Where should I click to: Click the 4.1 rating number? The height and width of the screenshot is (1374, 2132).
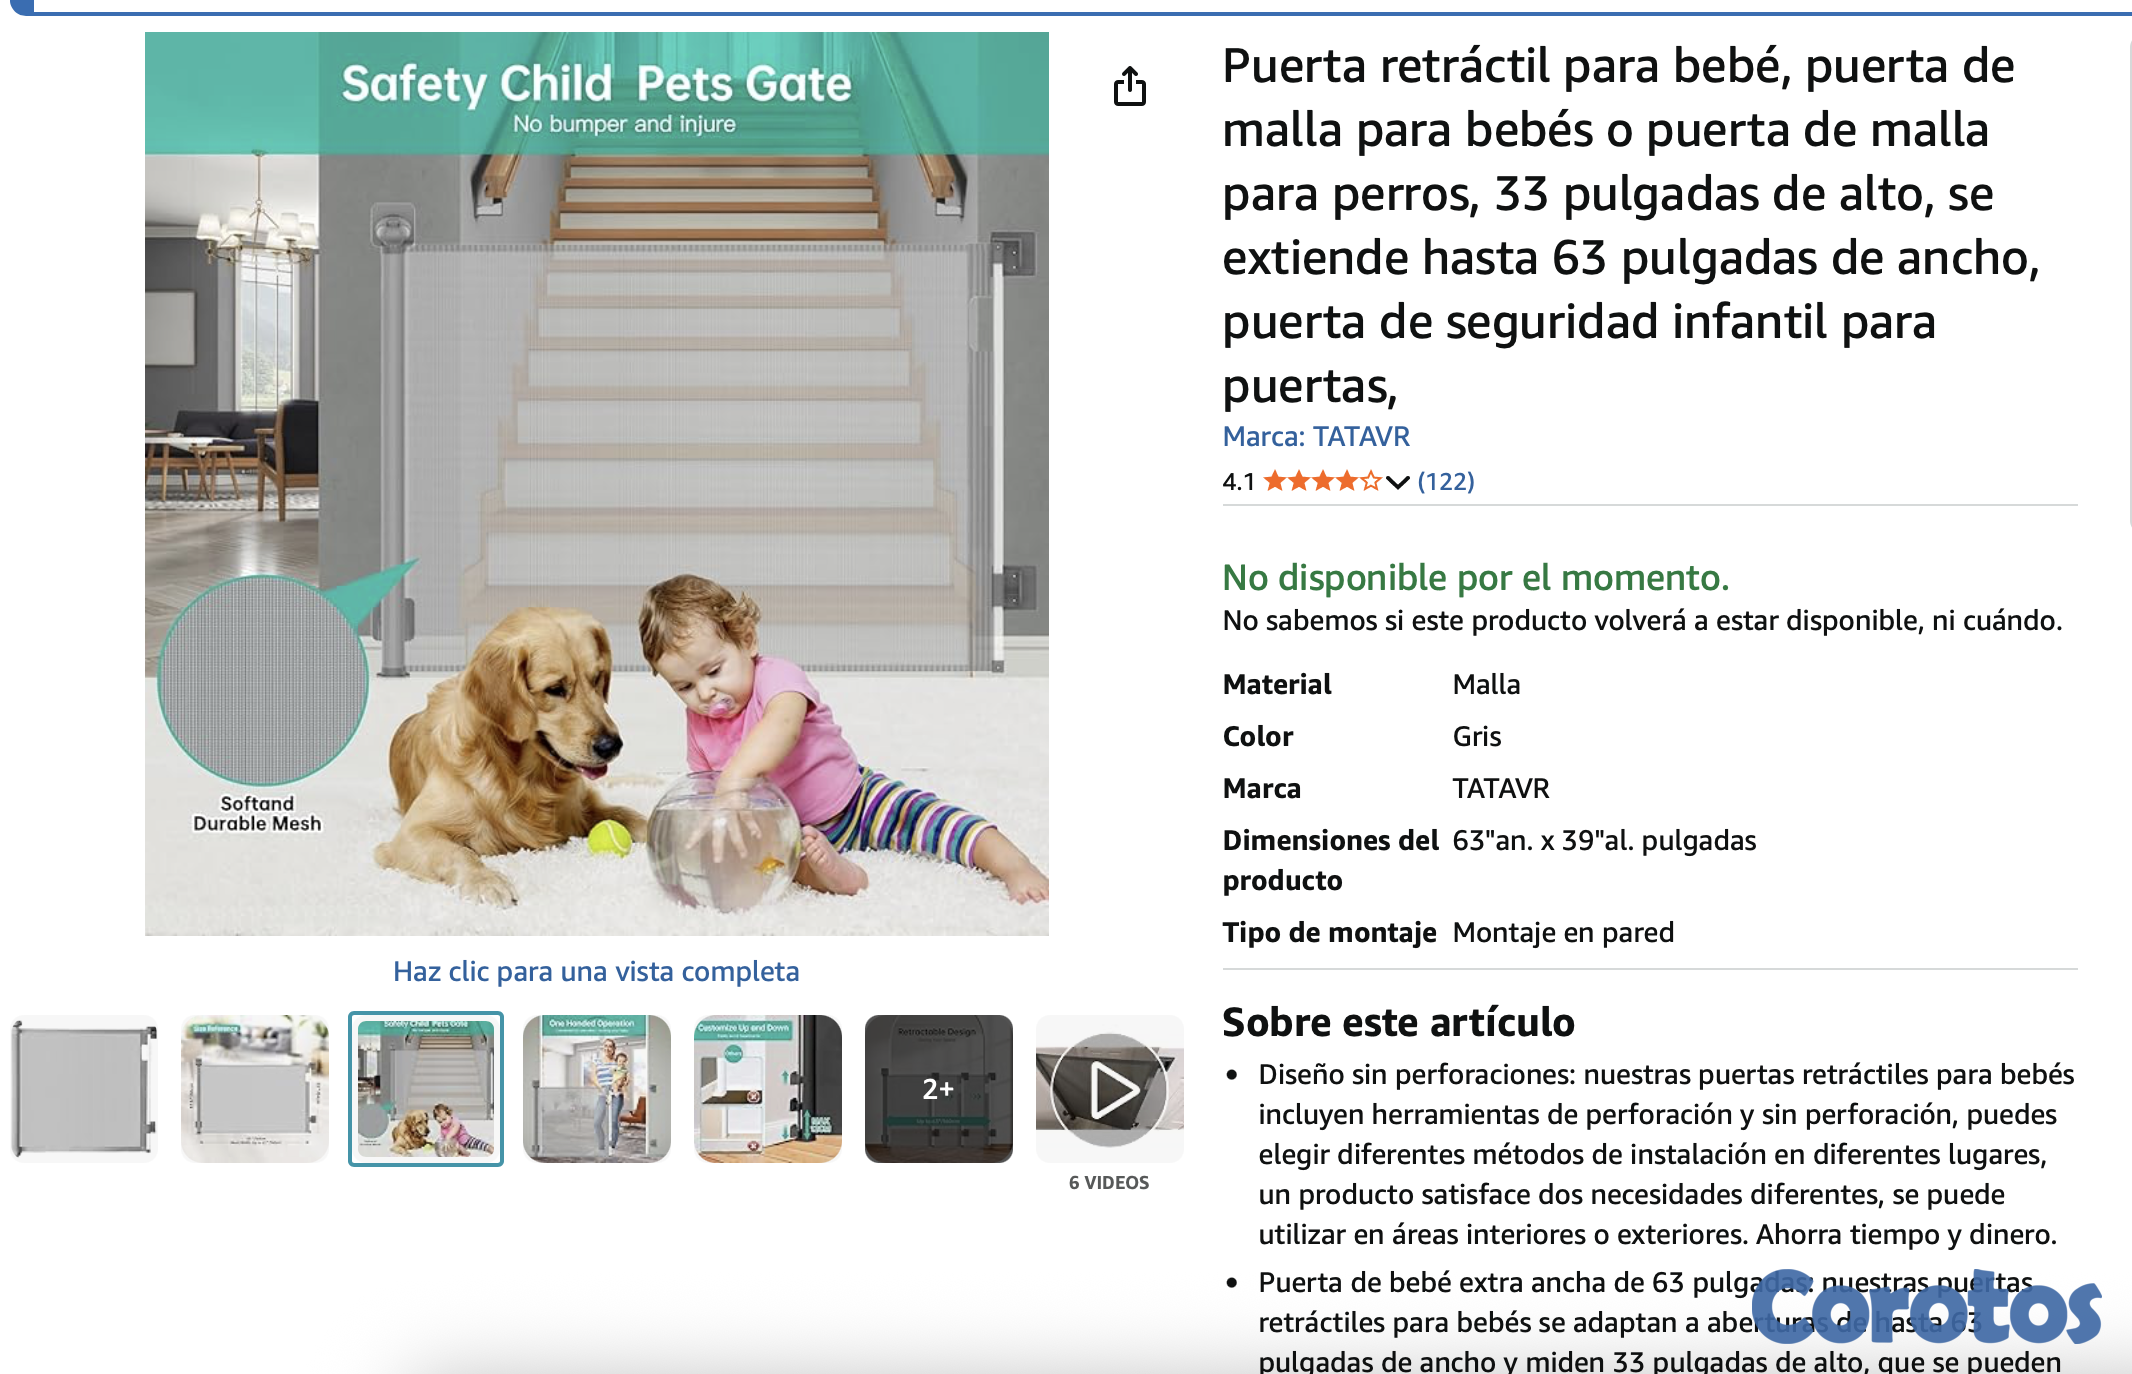click(x=1239, y=482)
